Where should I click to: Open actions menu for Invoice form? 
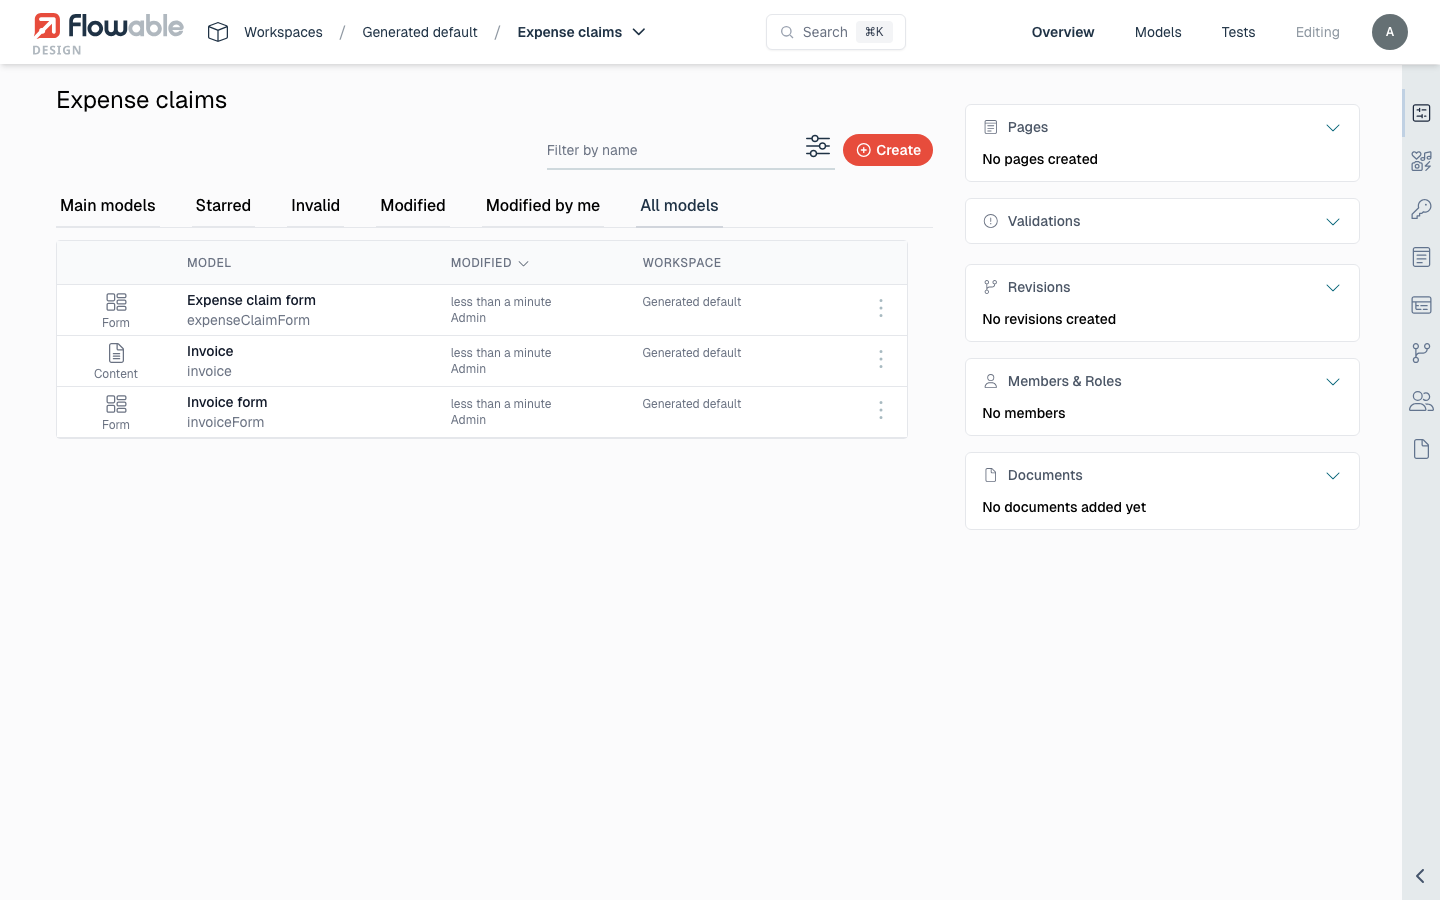[881, 410]
